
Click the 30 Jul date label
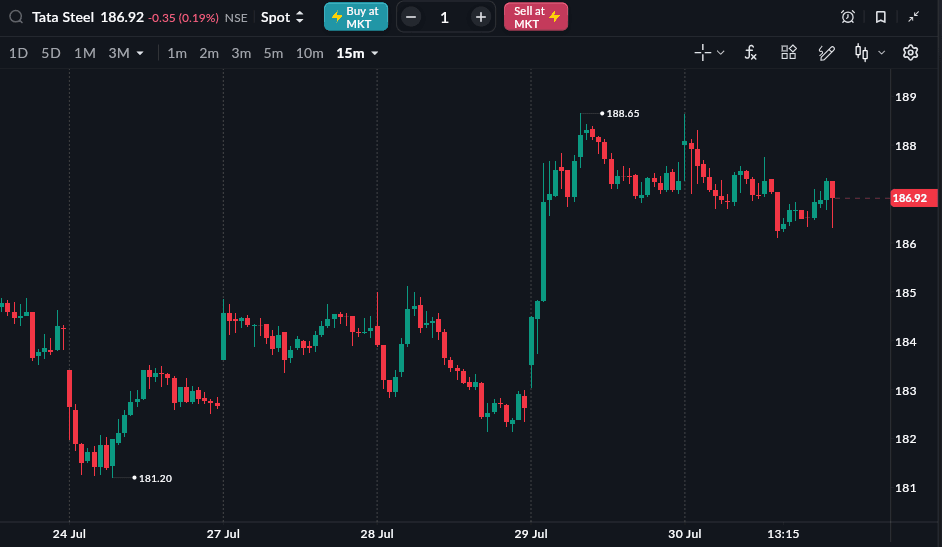click(685, 534)
